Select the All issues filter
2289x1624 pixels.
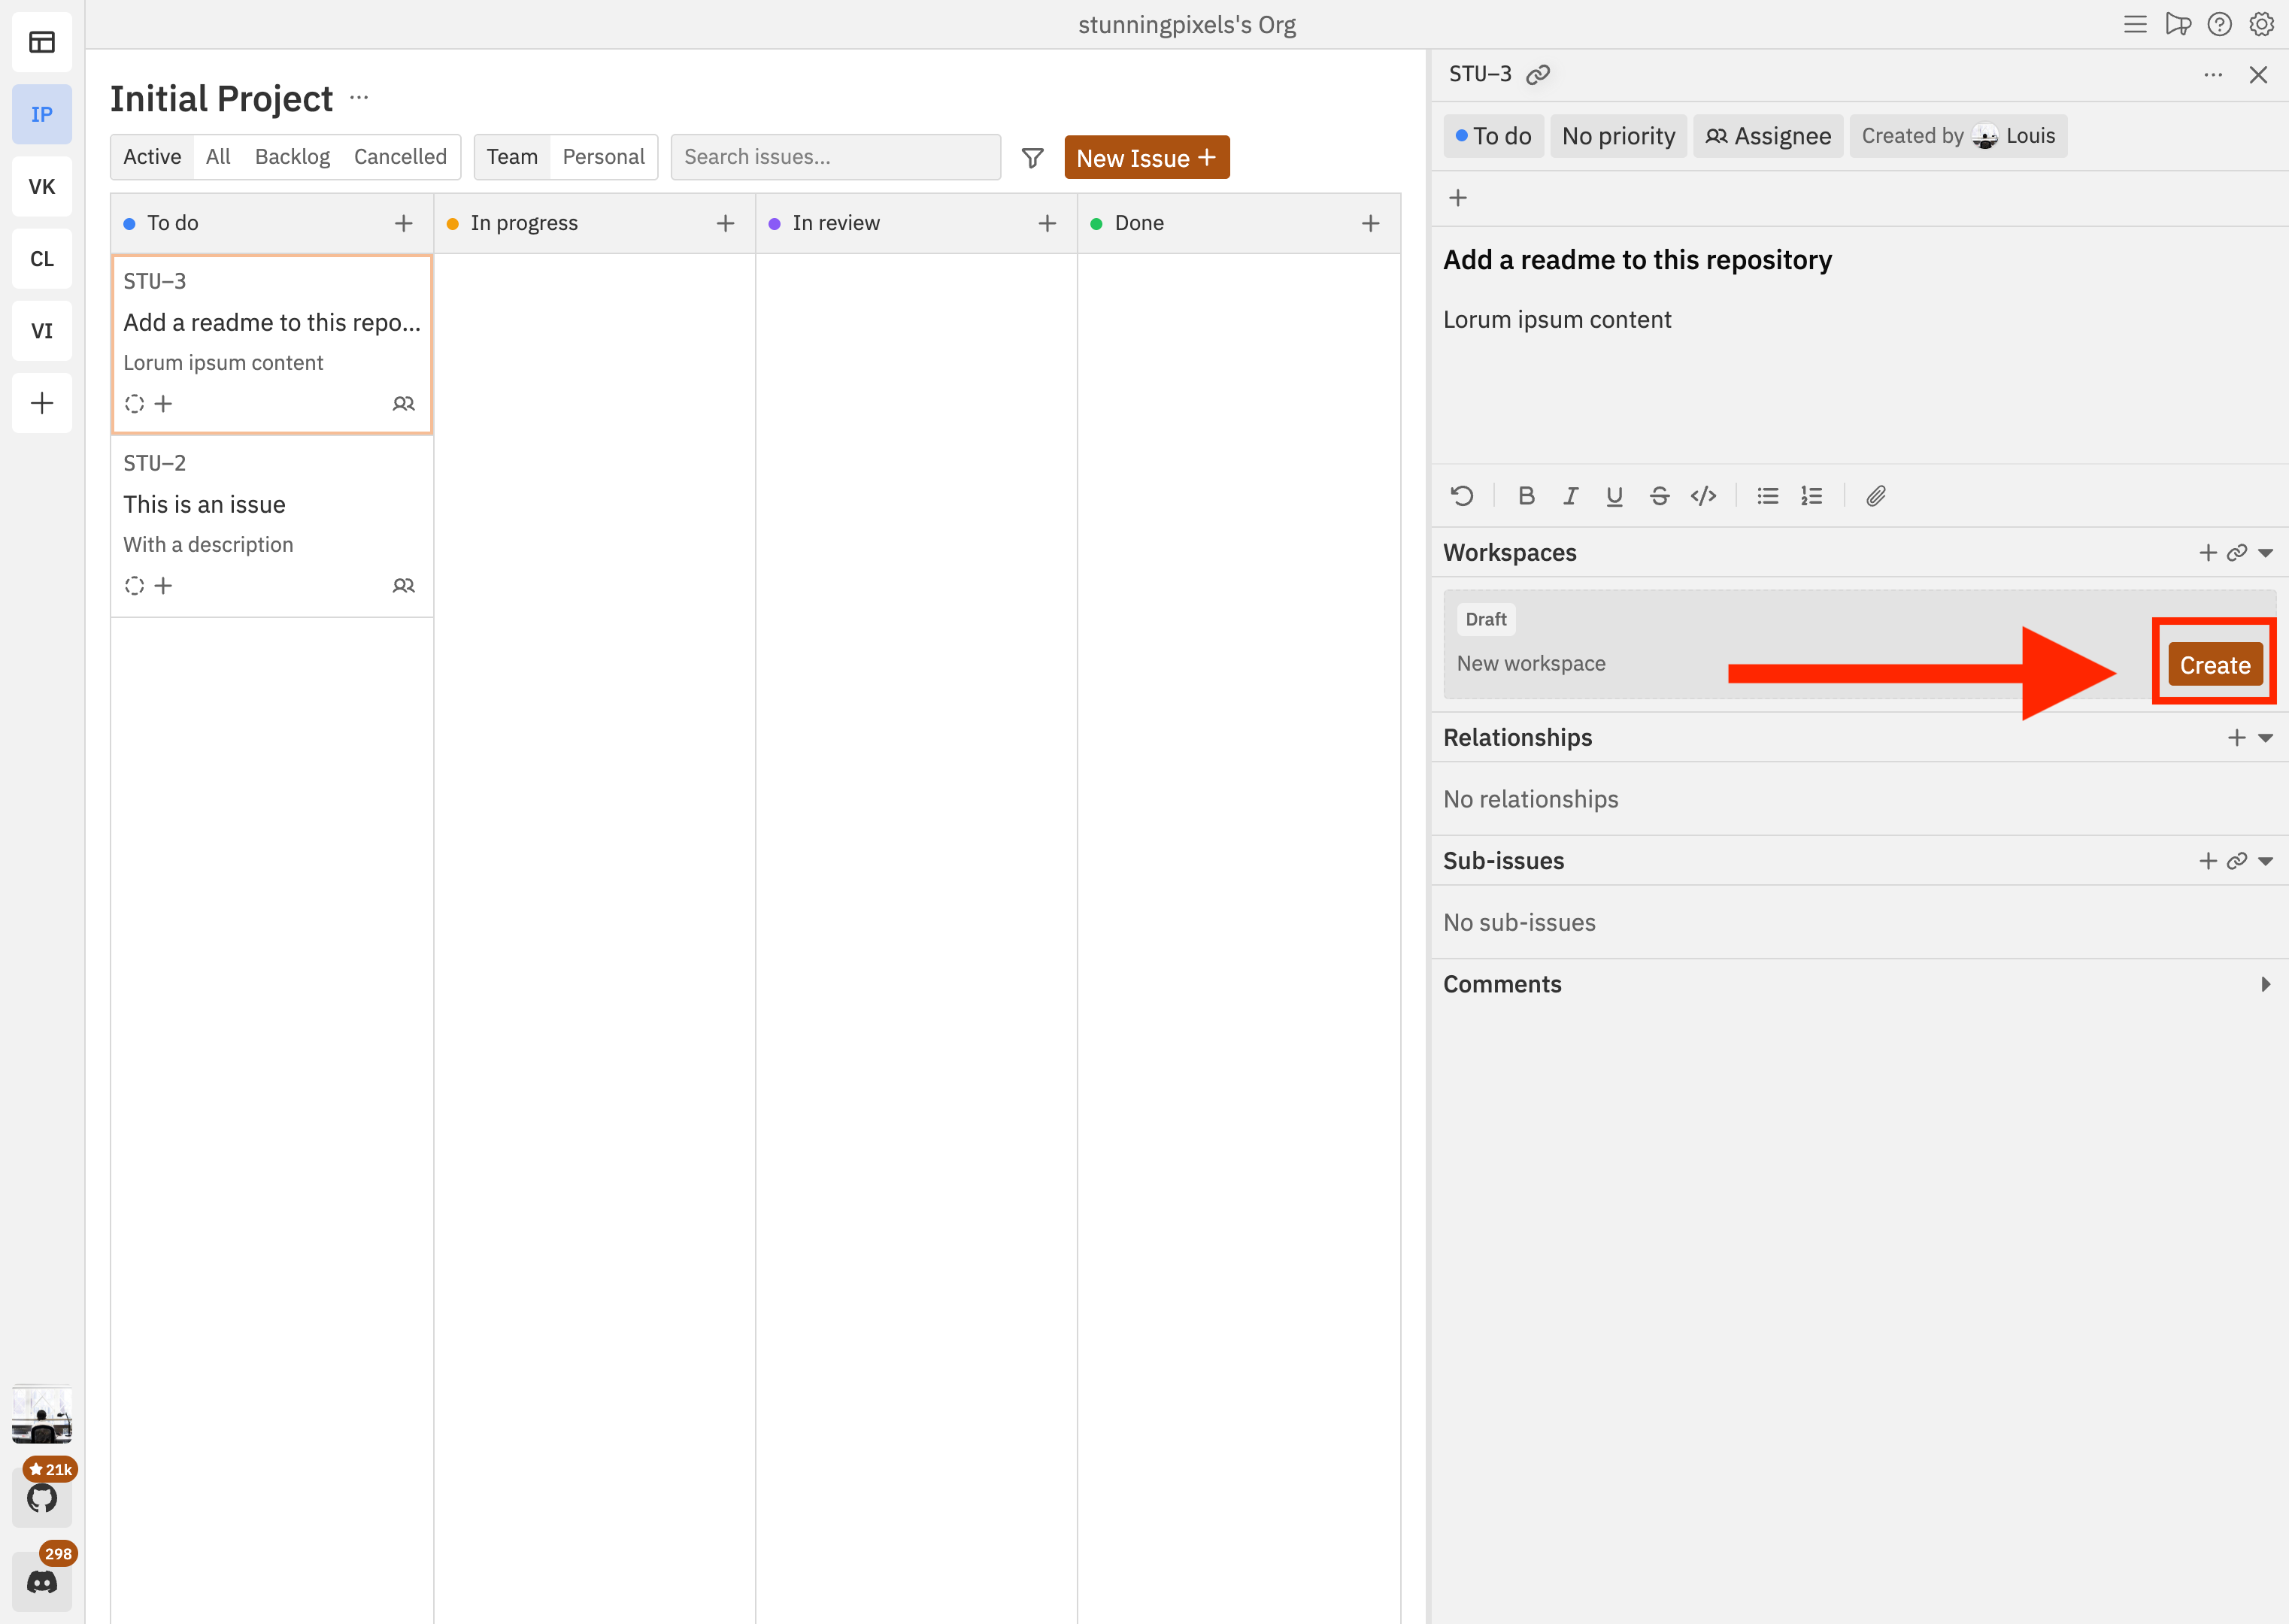point(218,156)
